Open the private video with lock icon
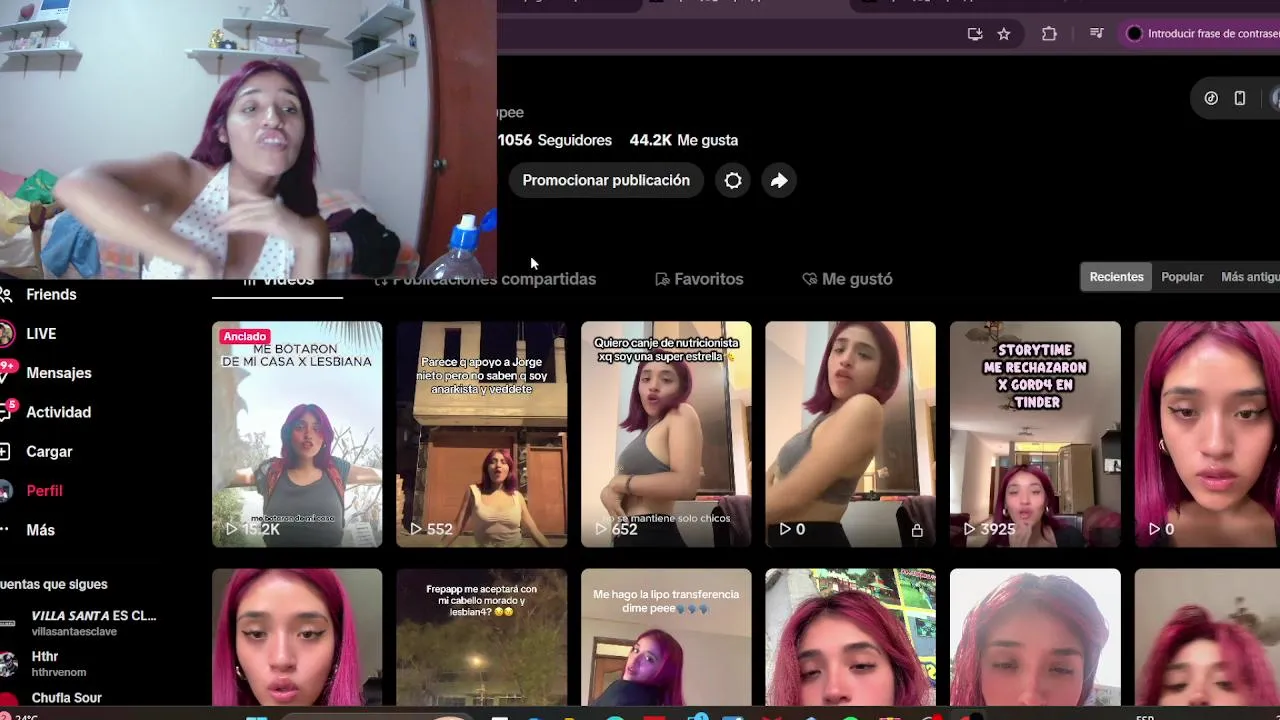 (x=850, y=434)
